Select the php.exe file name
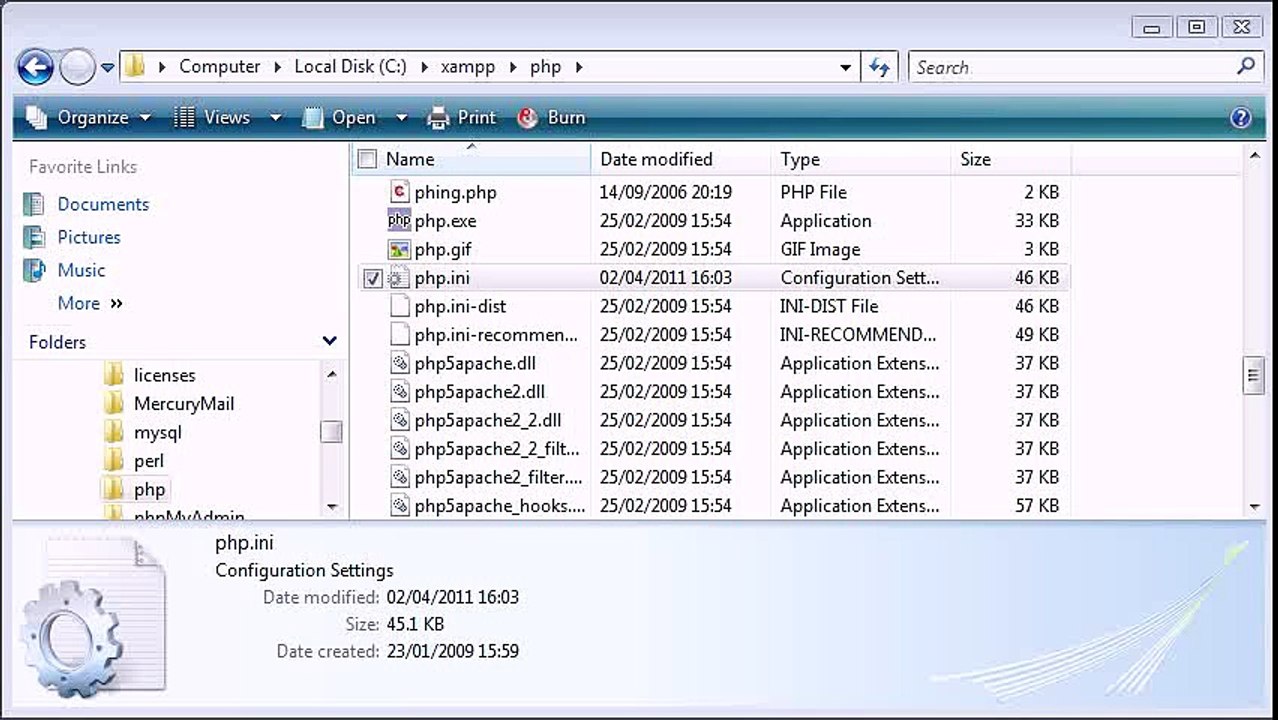This screenshot has width=1278, height=720. (445, 221)
